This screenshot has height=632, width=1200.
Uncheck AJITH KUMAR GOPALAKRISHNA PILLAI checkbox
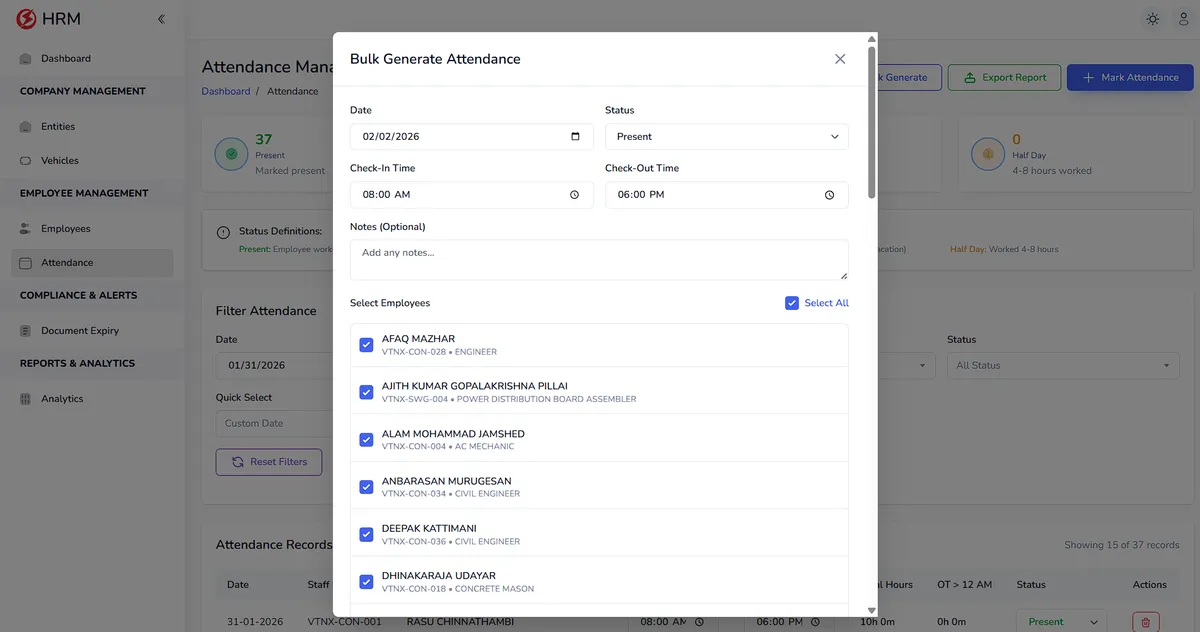pyautogui.click(x=366, y=392)
